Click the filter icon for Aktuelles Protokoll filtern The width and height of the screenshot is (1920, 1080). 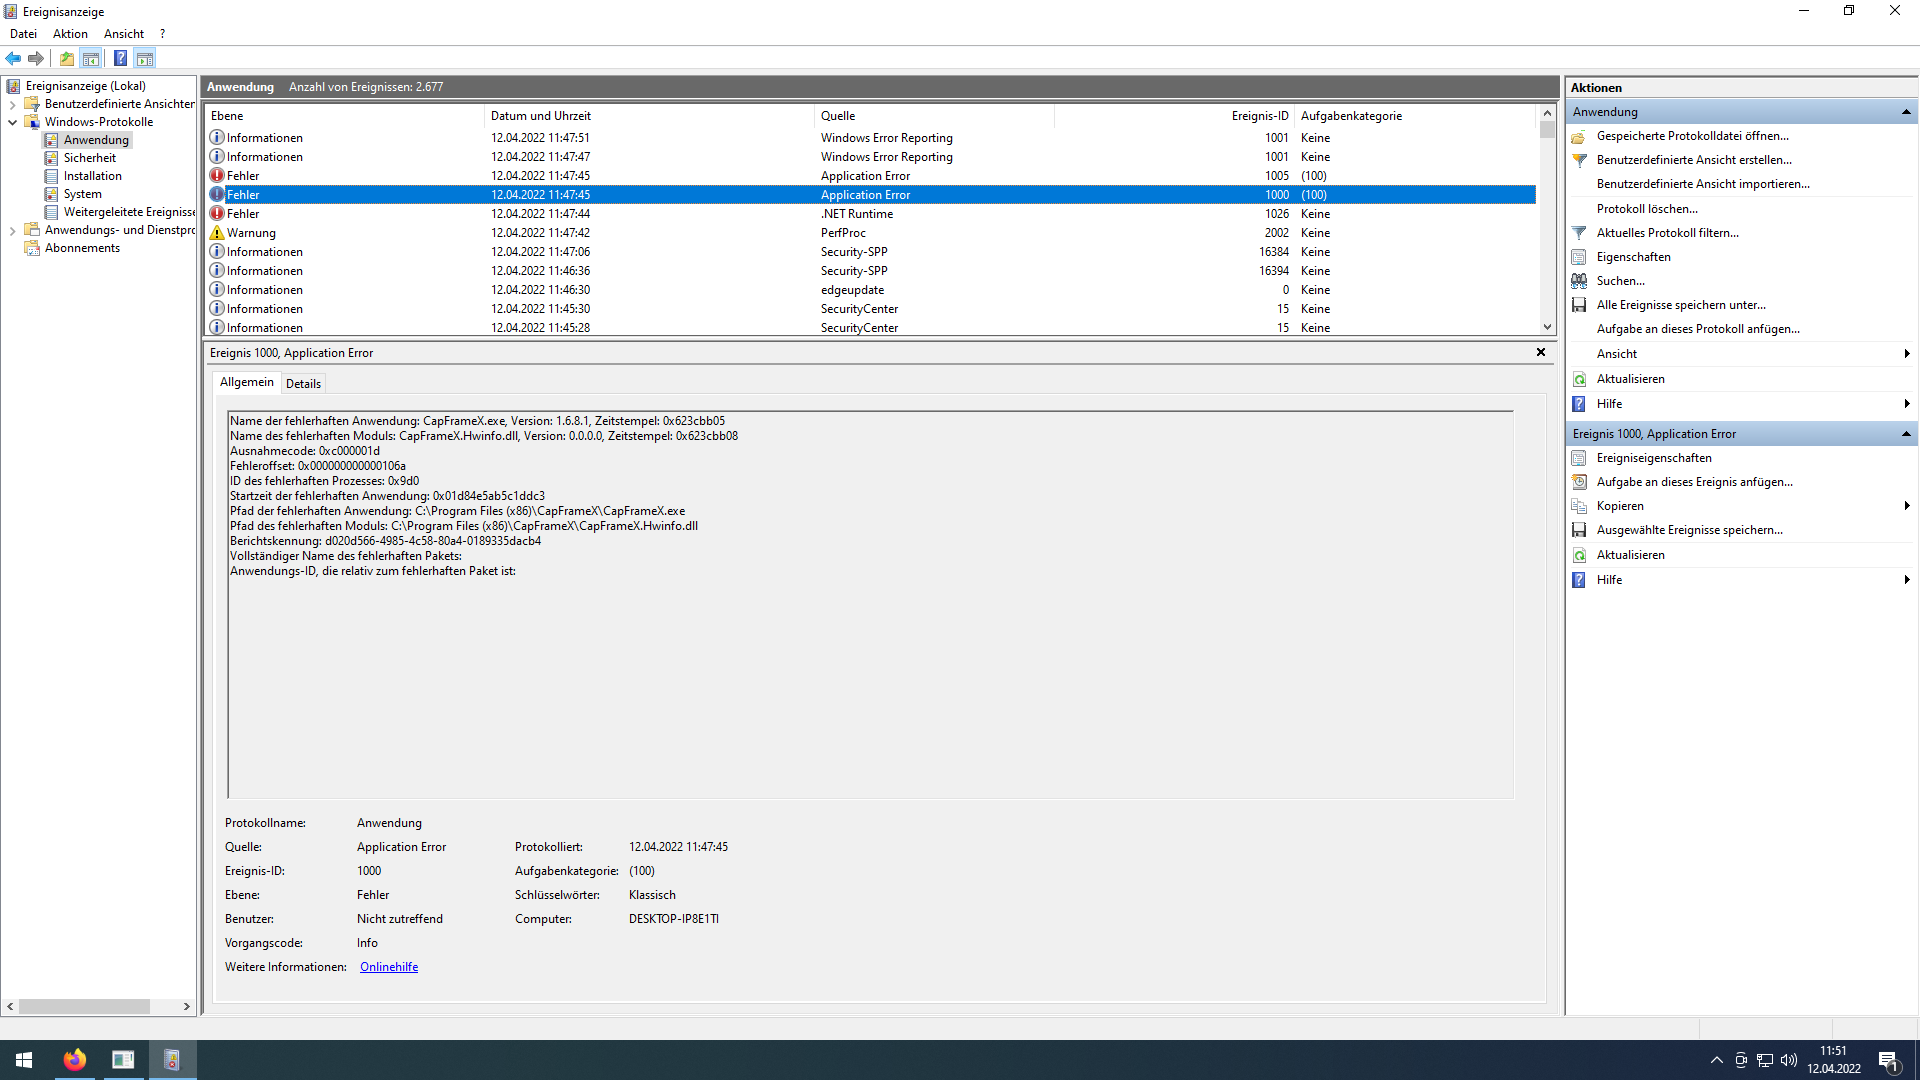[1579, 233]
